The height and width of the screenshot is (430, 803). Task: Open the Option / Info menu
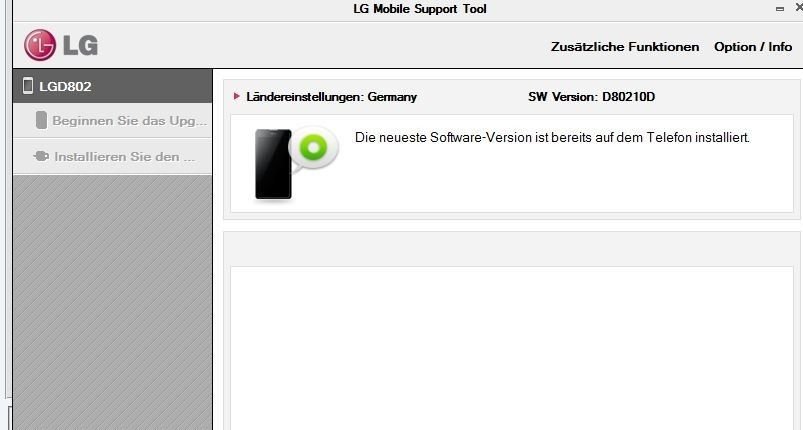click(x=753, y=47)
